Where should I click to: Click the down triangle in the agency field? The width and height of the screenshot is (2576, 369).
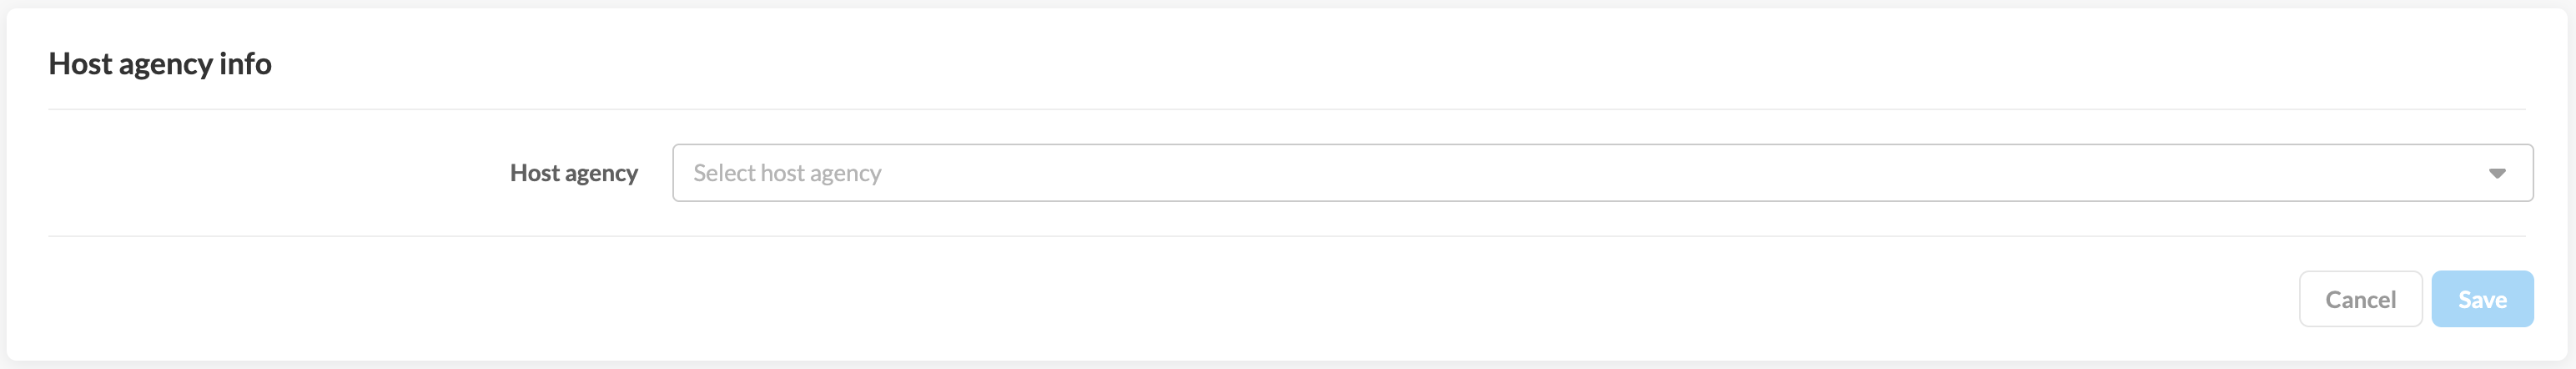tap(2496, 173)
